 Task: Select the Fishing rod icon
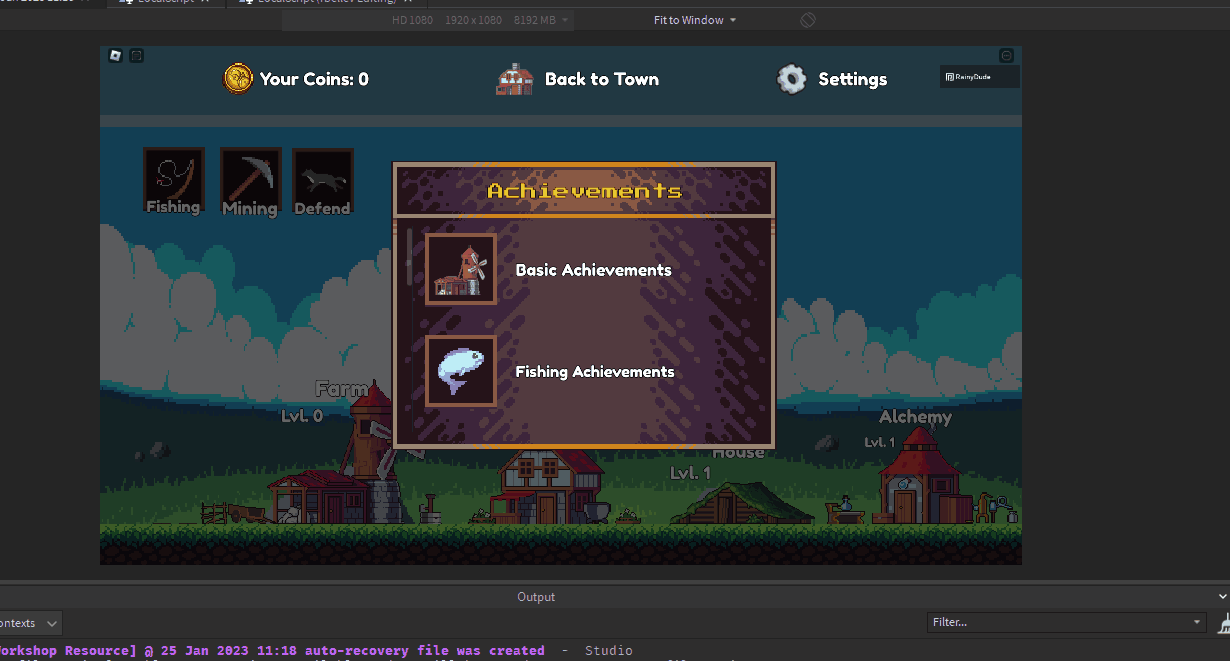174,181
